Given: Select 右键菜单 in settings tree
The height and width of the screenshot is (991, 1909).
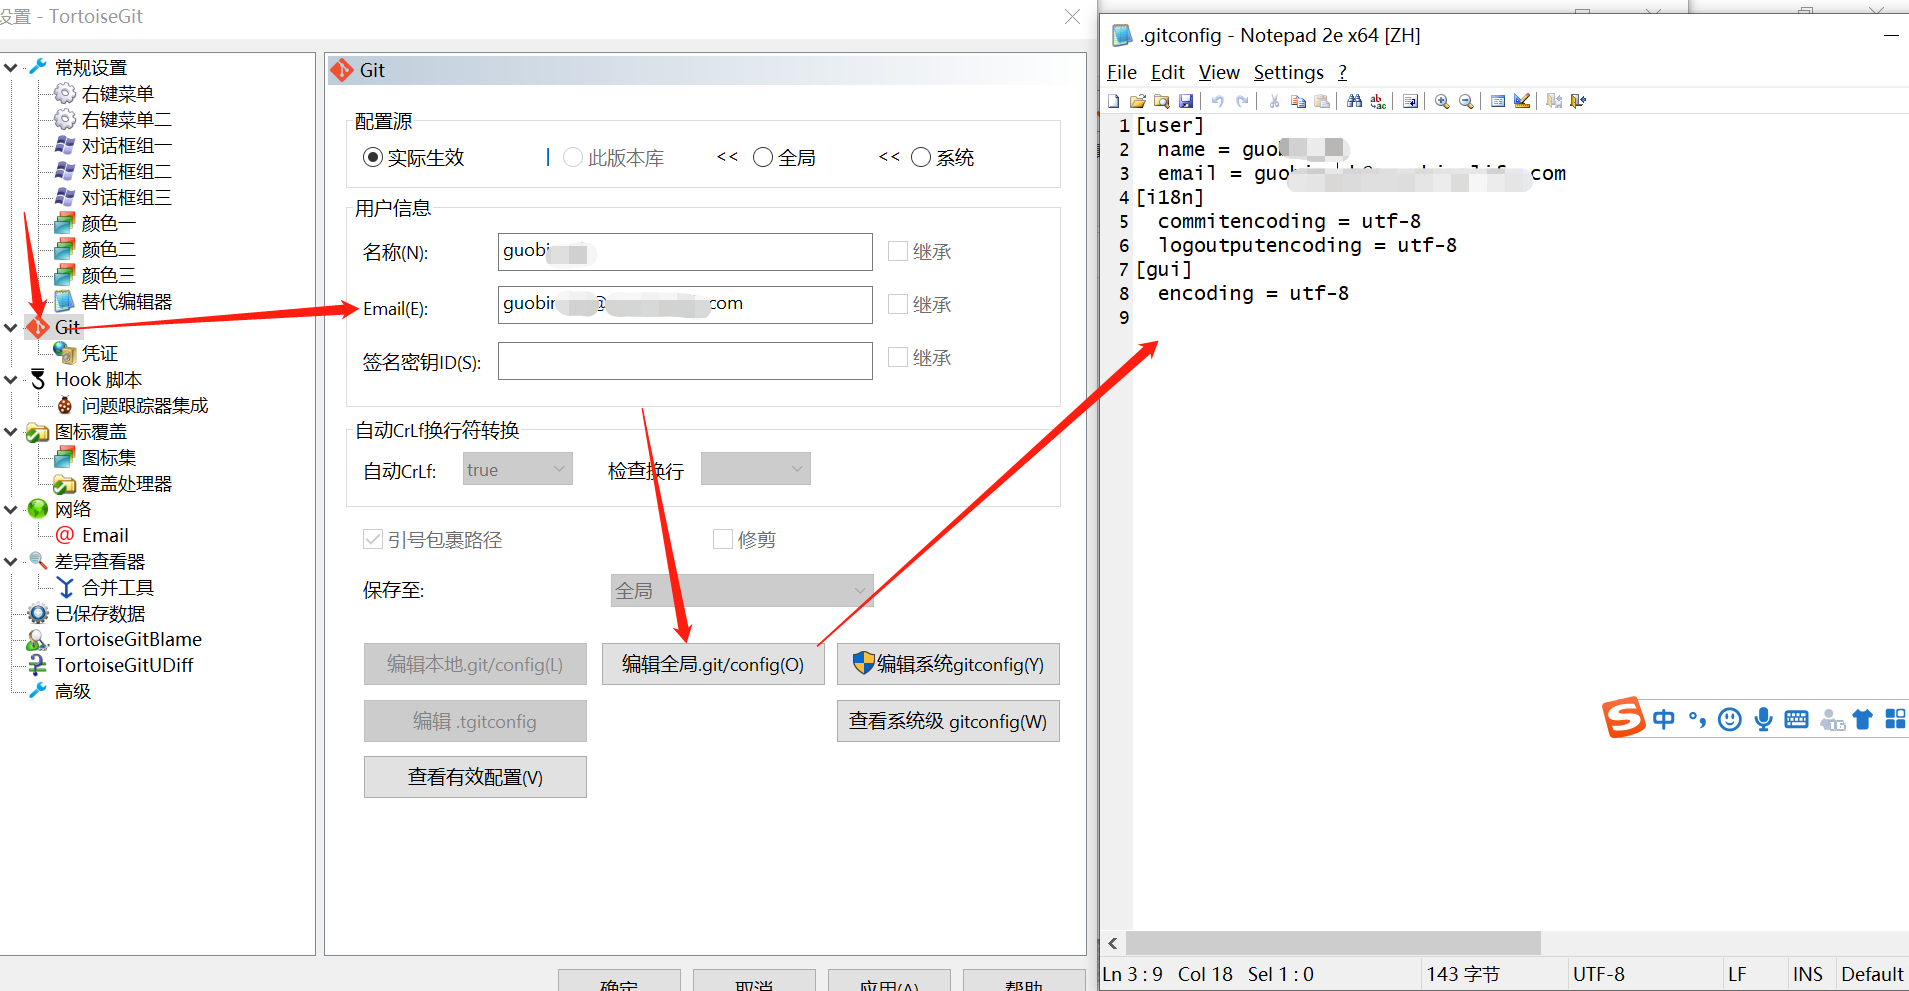Looking at the screenshot, I should (x=118, y=94).
